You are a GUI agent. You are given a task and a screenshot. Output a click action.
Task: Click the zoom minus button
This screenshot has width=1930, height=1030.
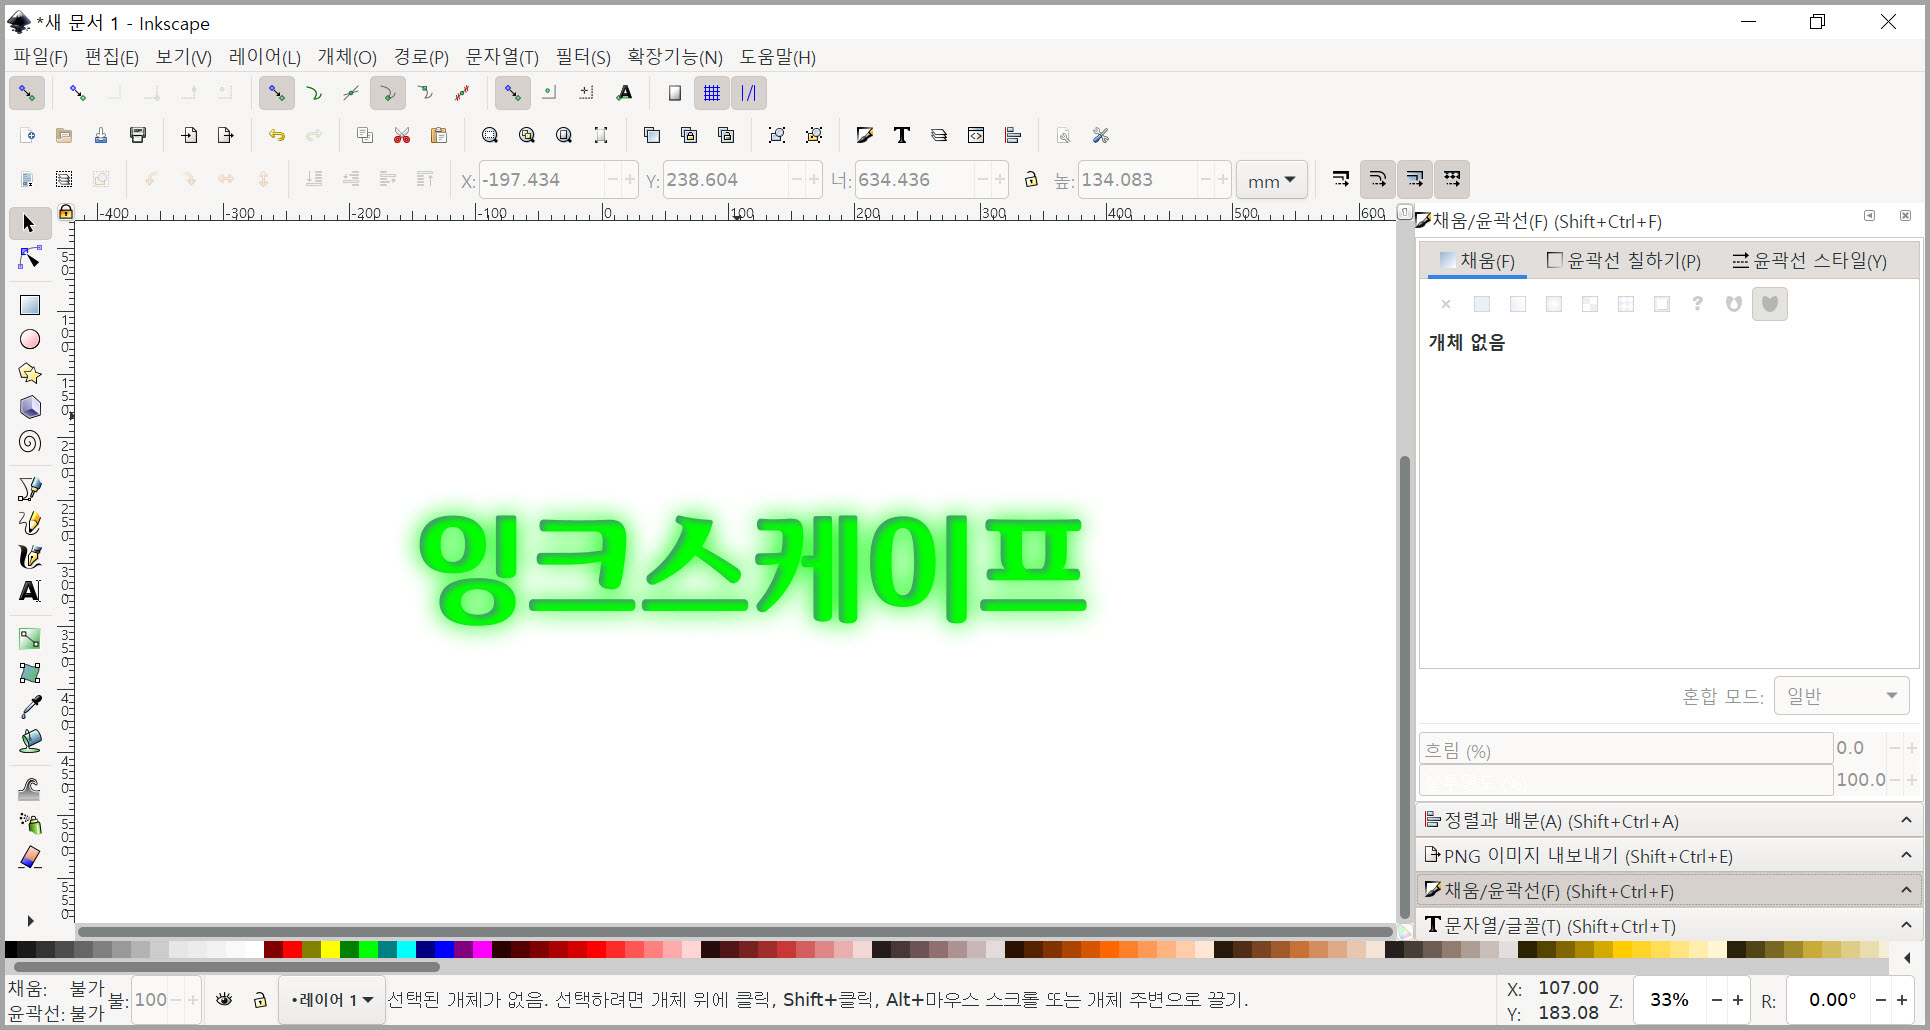1716,1000
